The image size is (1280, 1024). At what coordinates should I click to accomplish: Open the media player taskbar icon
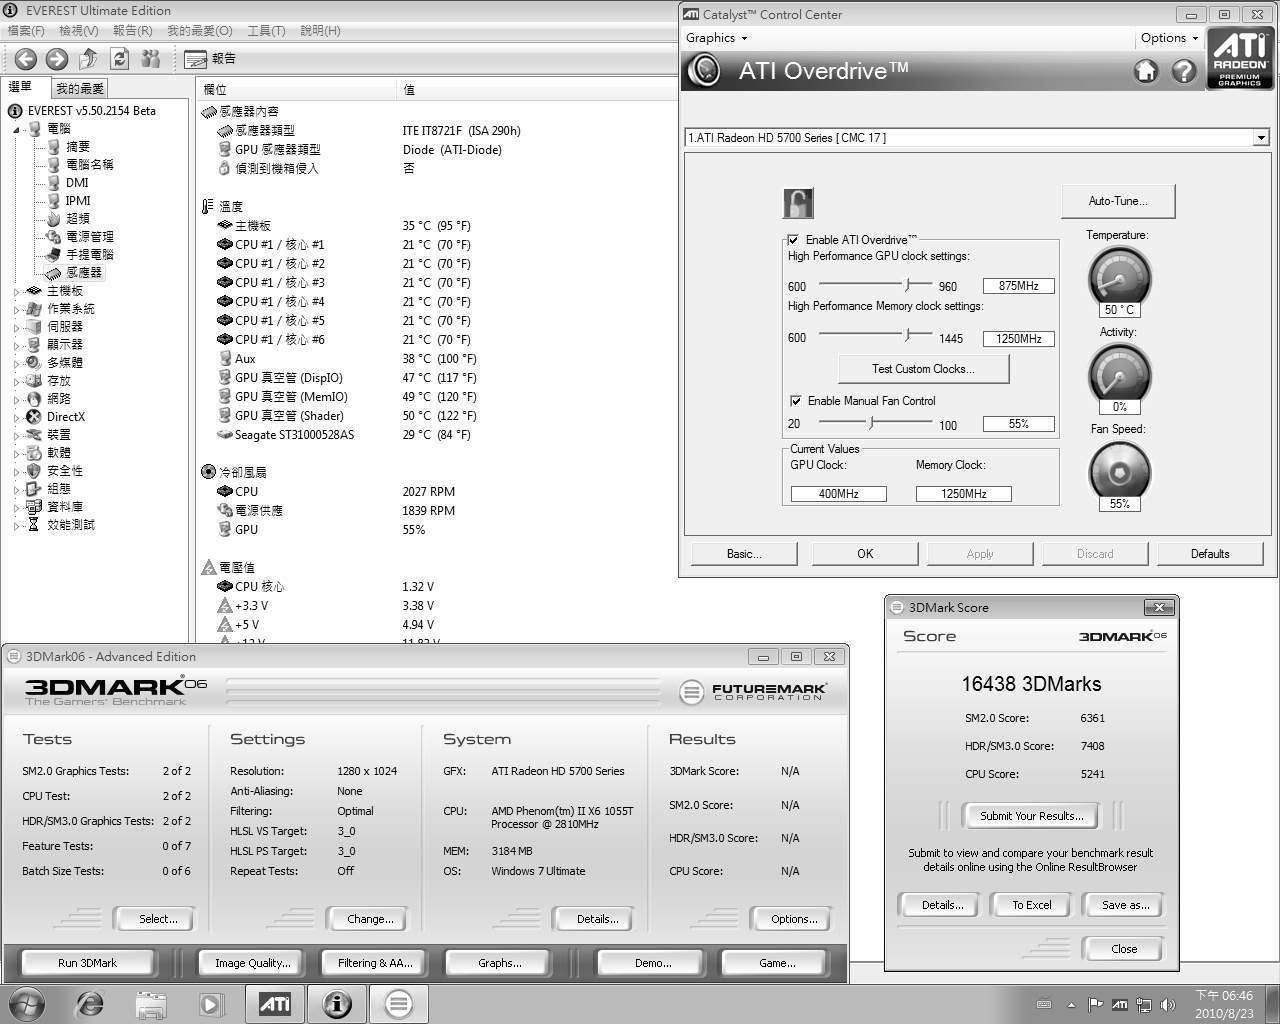point(211,1004)
